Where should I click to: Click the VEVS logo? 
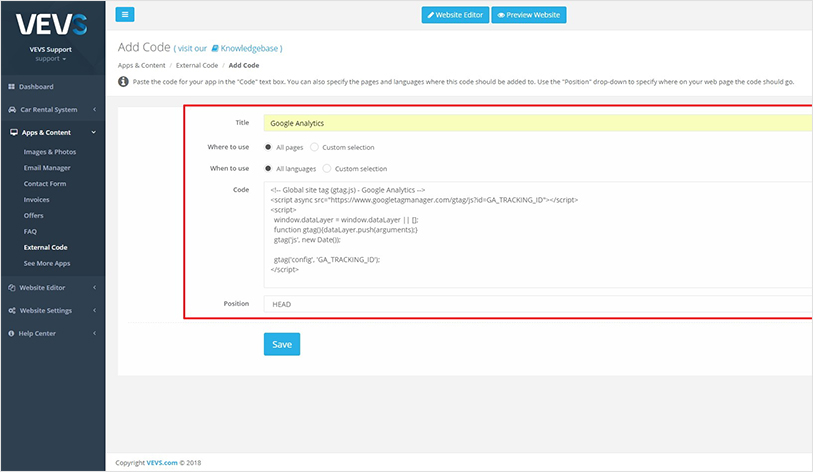tap(51, 24)
